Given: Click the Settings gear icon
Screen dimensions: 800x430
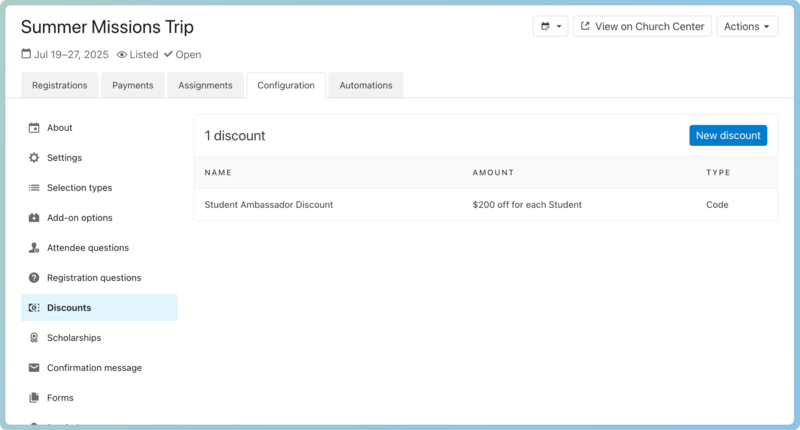Looking at the screenshot, I should (x=34, y=158).
